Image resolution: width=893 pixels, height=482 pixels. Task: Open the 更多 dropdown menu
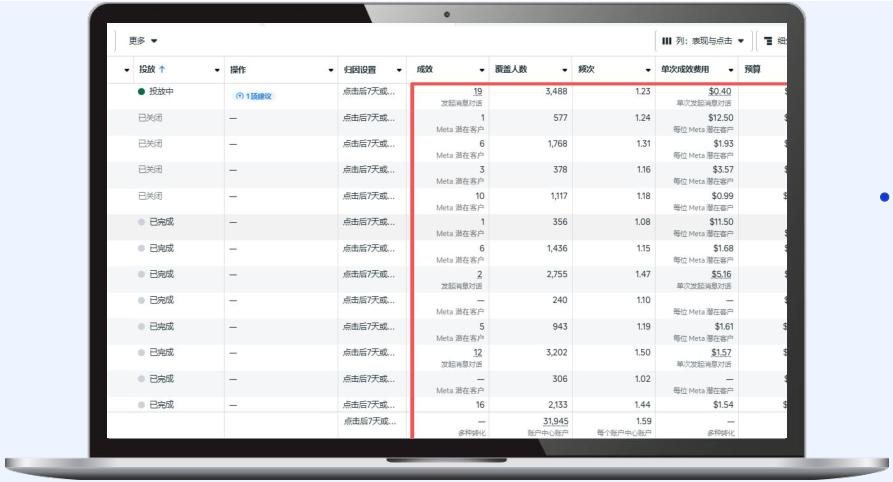click(x=143, y=41)
